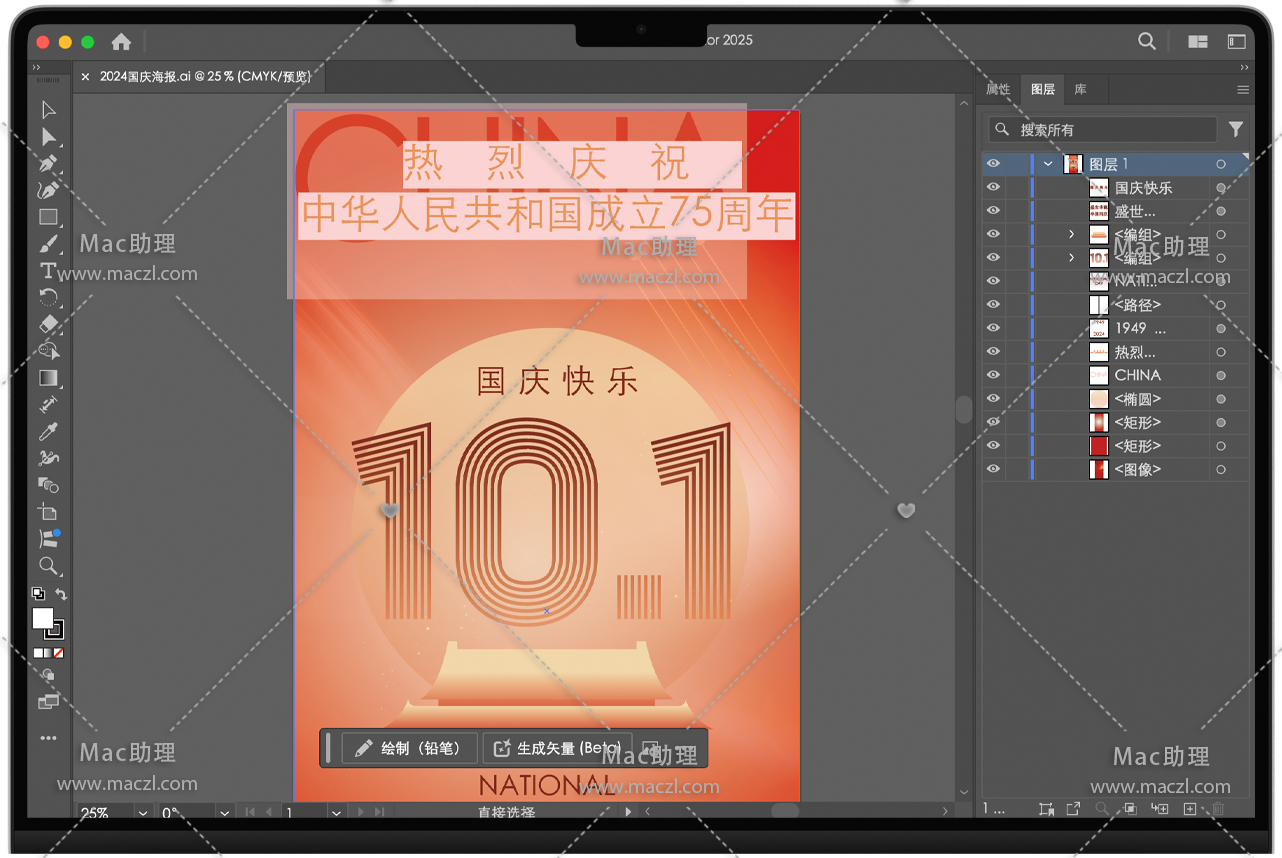Select the Zoom tool

click(48, 566)
